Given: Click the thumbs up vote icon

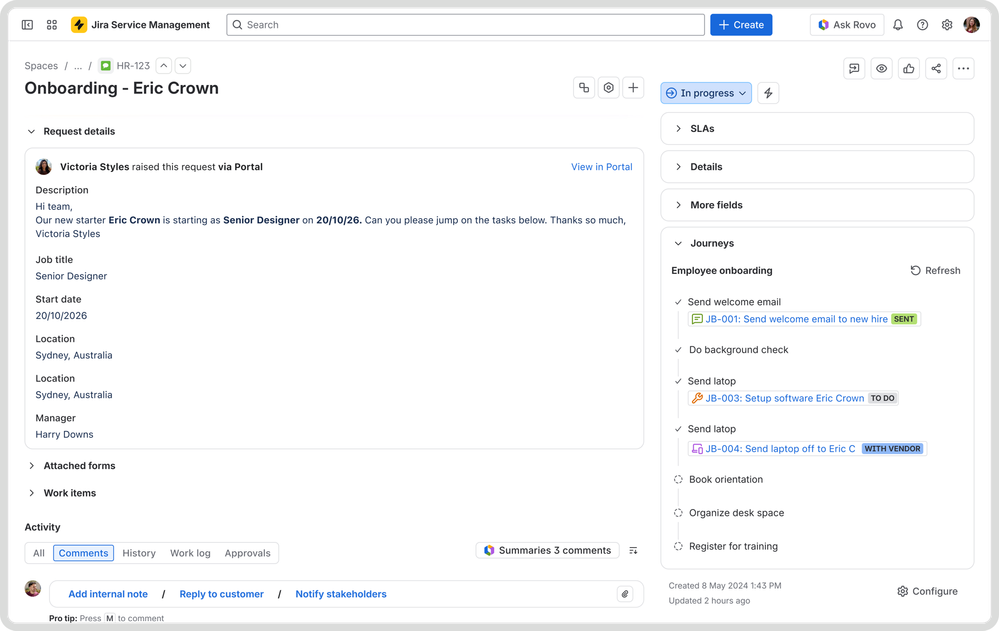Looking at the screenshot, I should [909, 68].
